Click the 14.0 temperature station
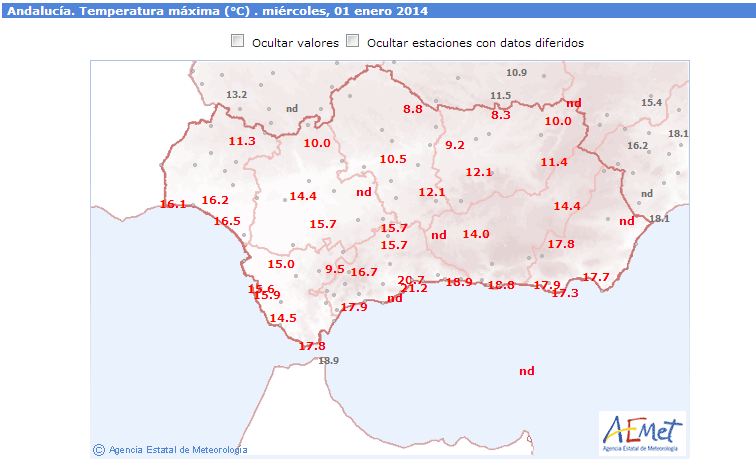The image size is (756, 465). coord(476,234)
